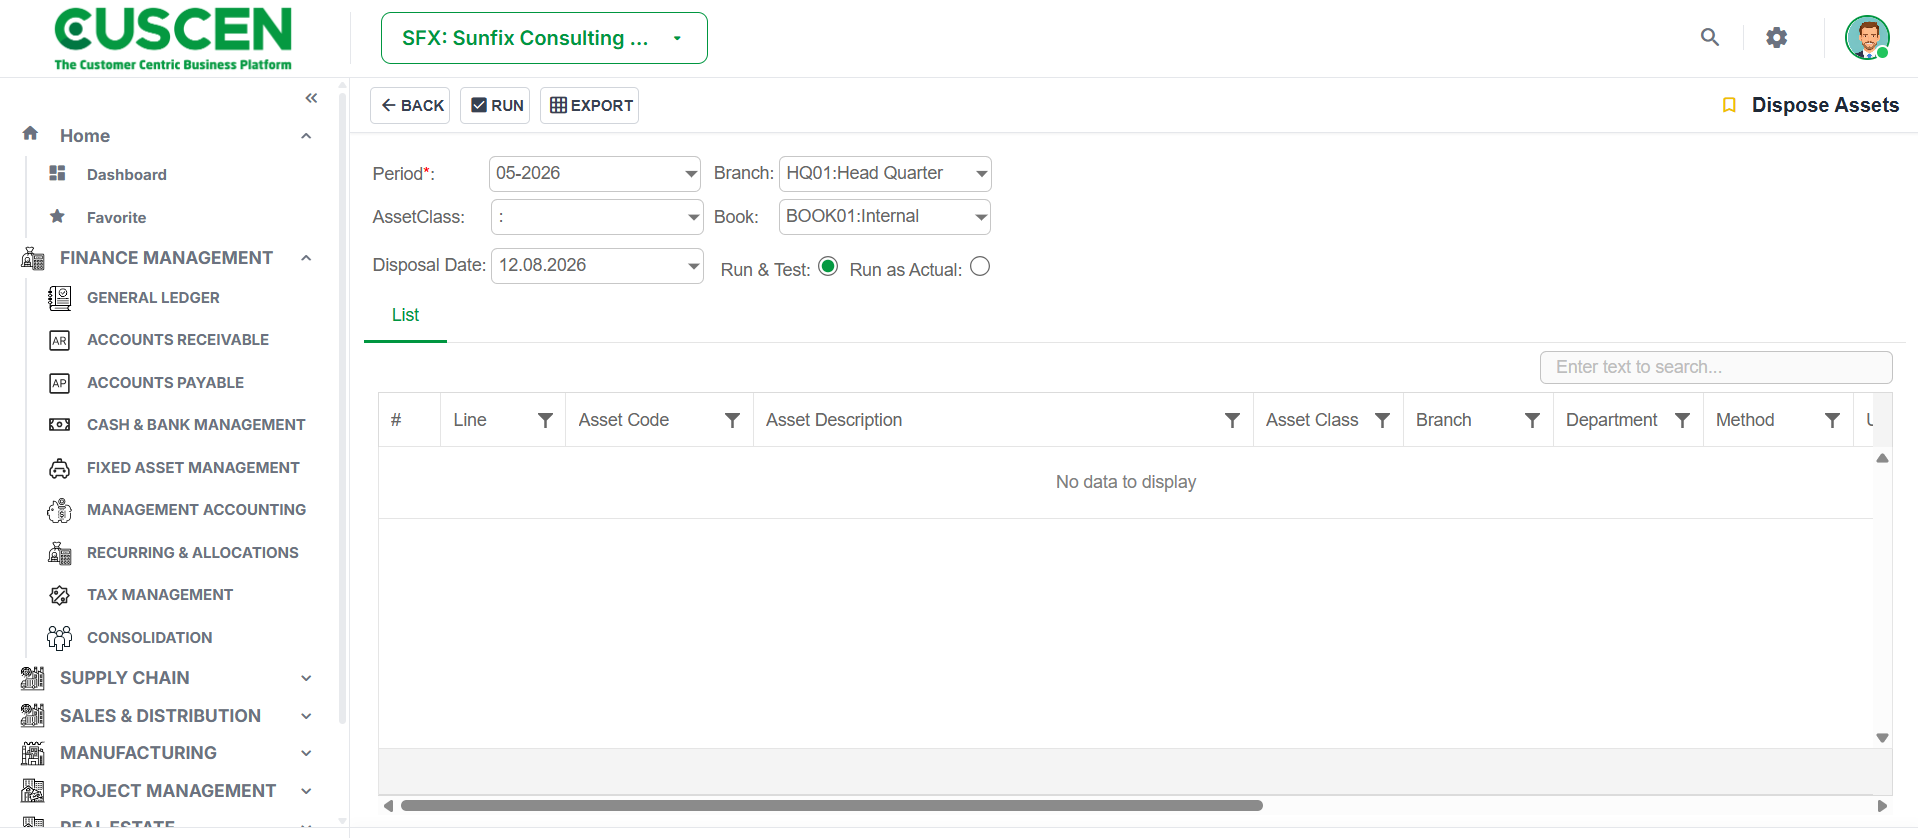Switch to the List tab
The image size is (1918, 838).
[x=405, y=315]
